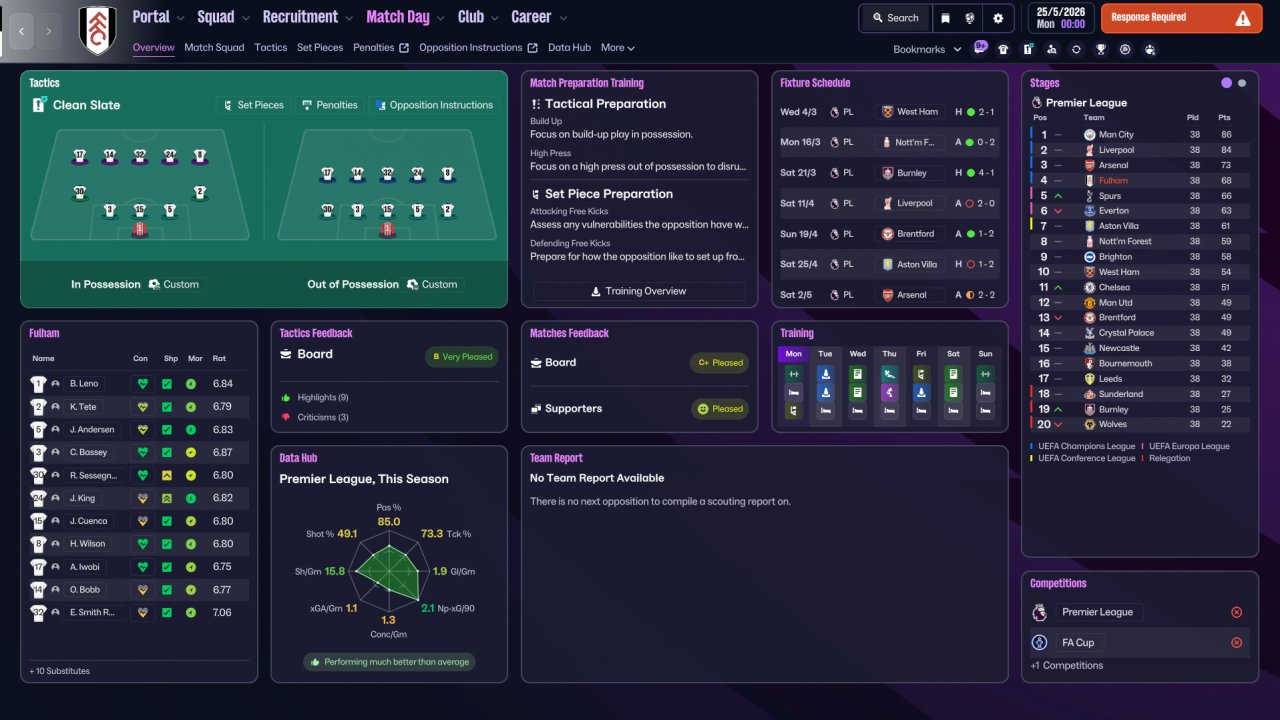
Task: Click Thursday's purple training session icon
Action: pos(889,392)
